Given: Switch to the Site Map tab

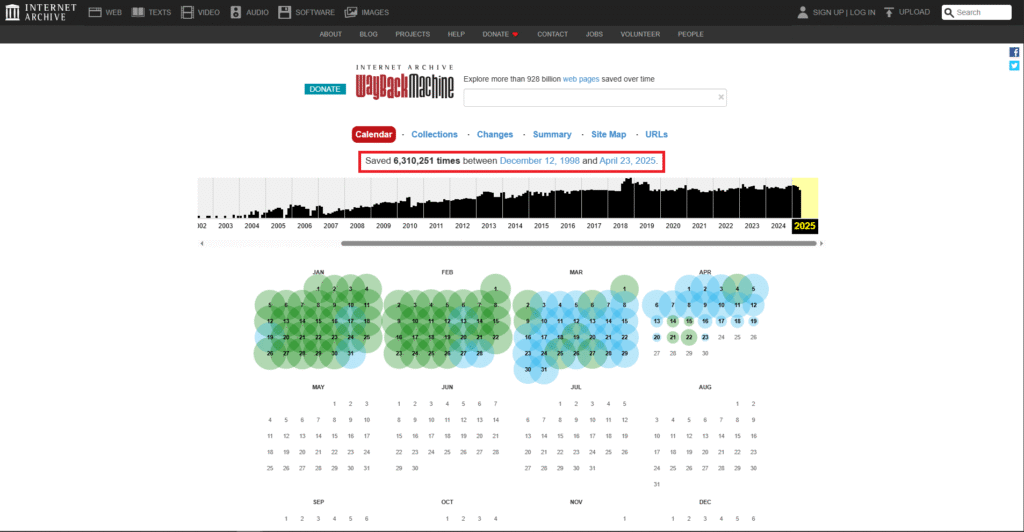Looking at the screenshot, I should (x=609, y=134).
